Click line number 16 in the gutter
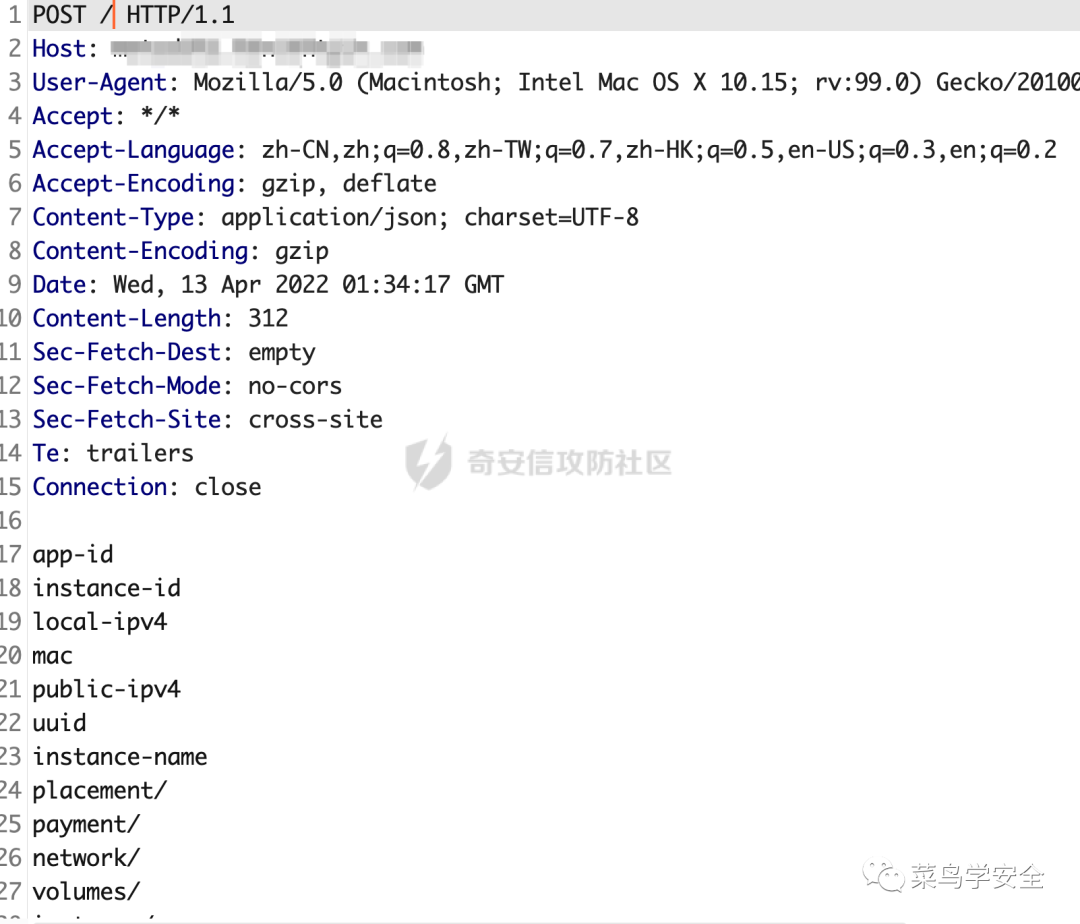 click(11, 521)
